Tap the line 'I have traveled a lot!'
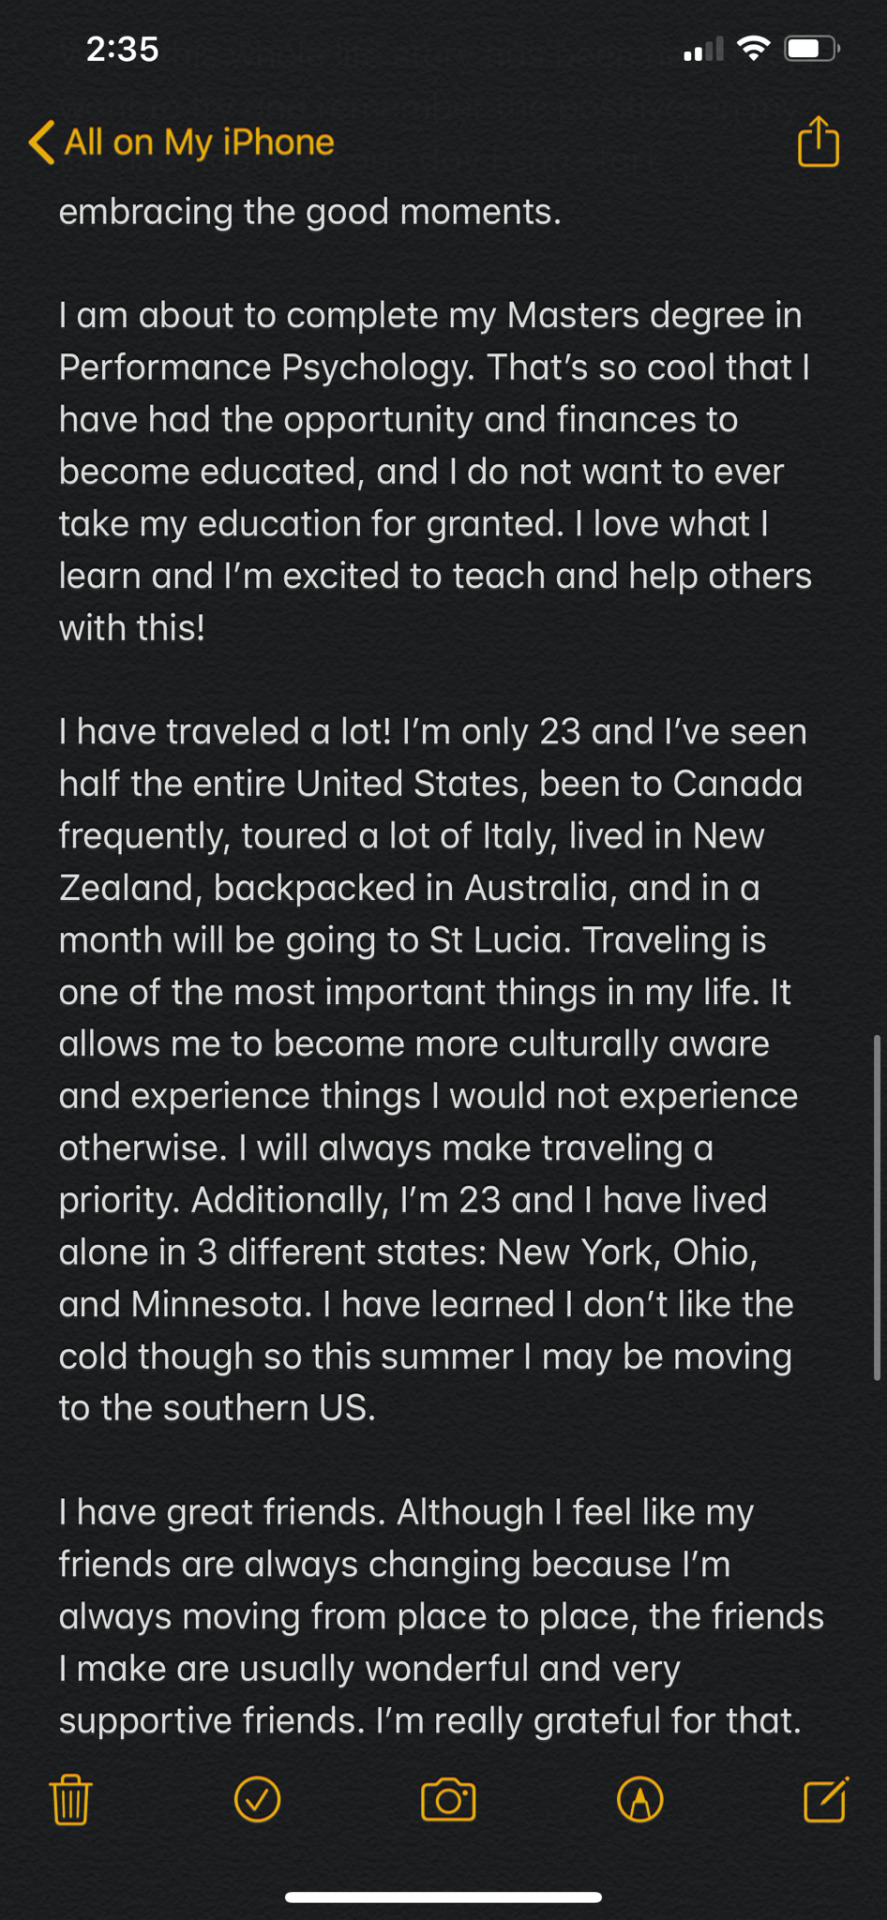 tap(225, 732)
